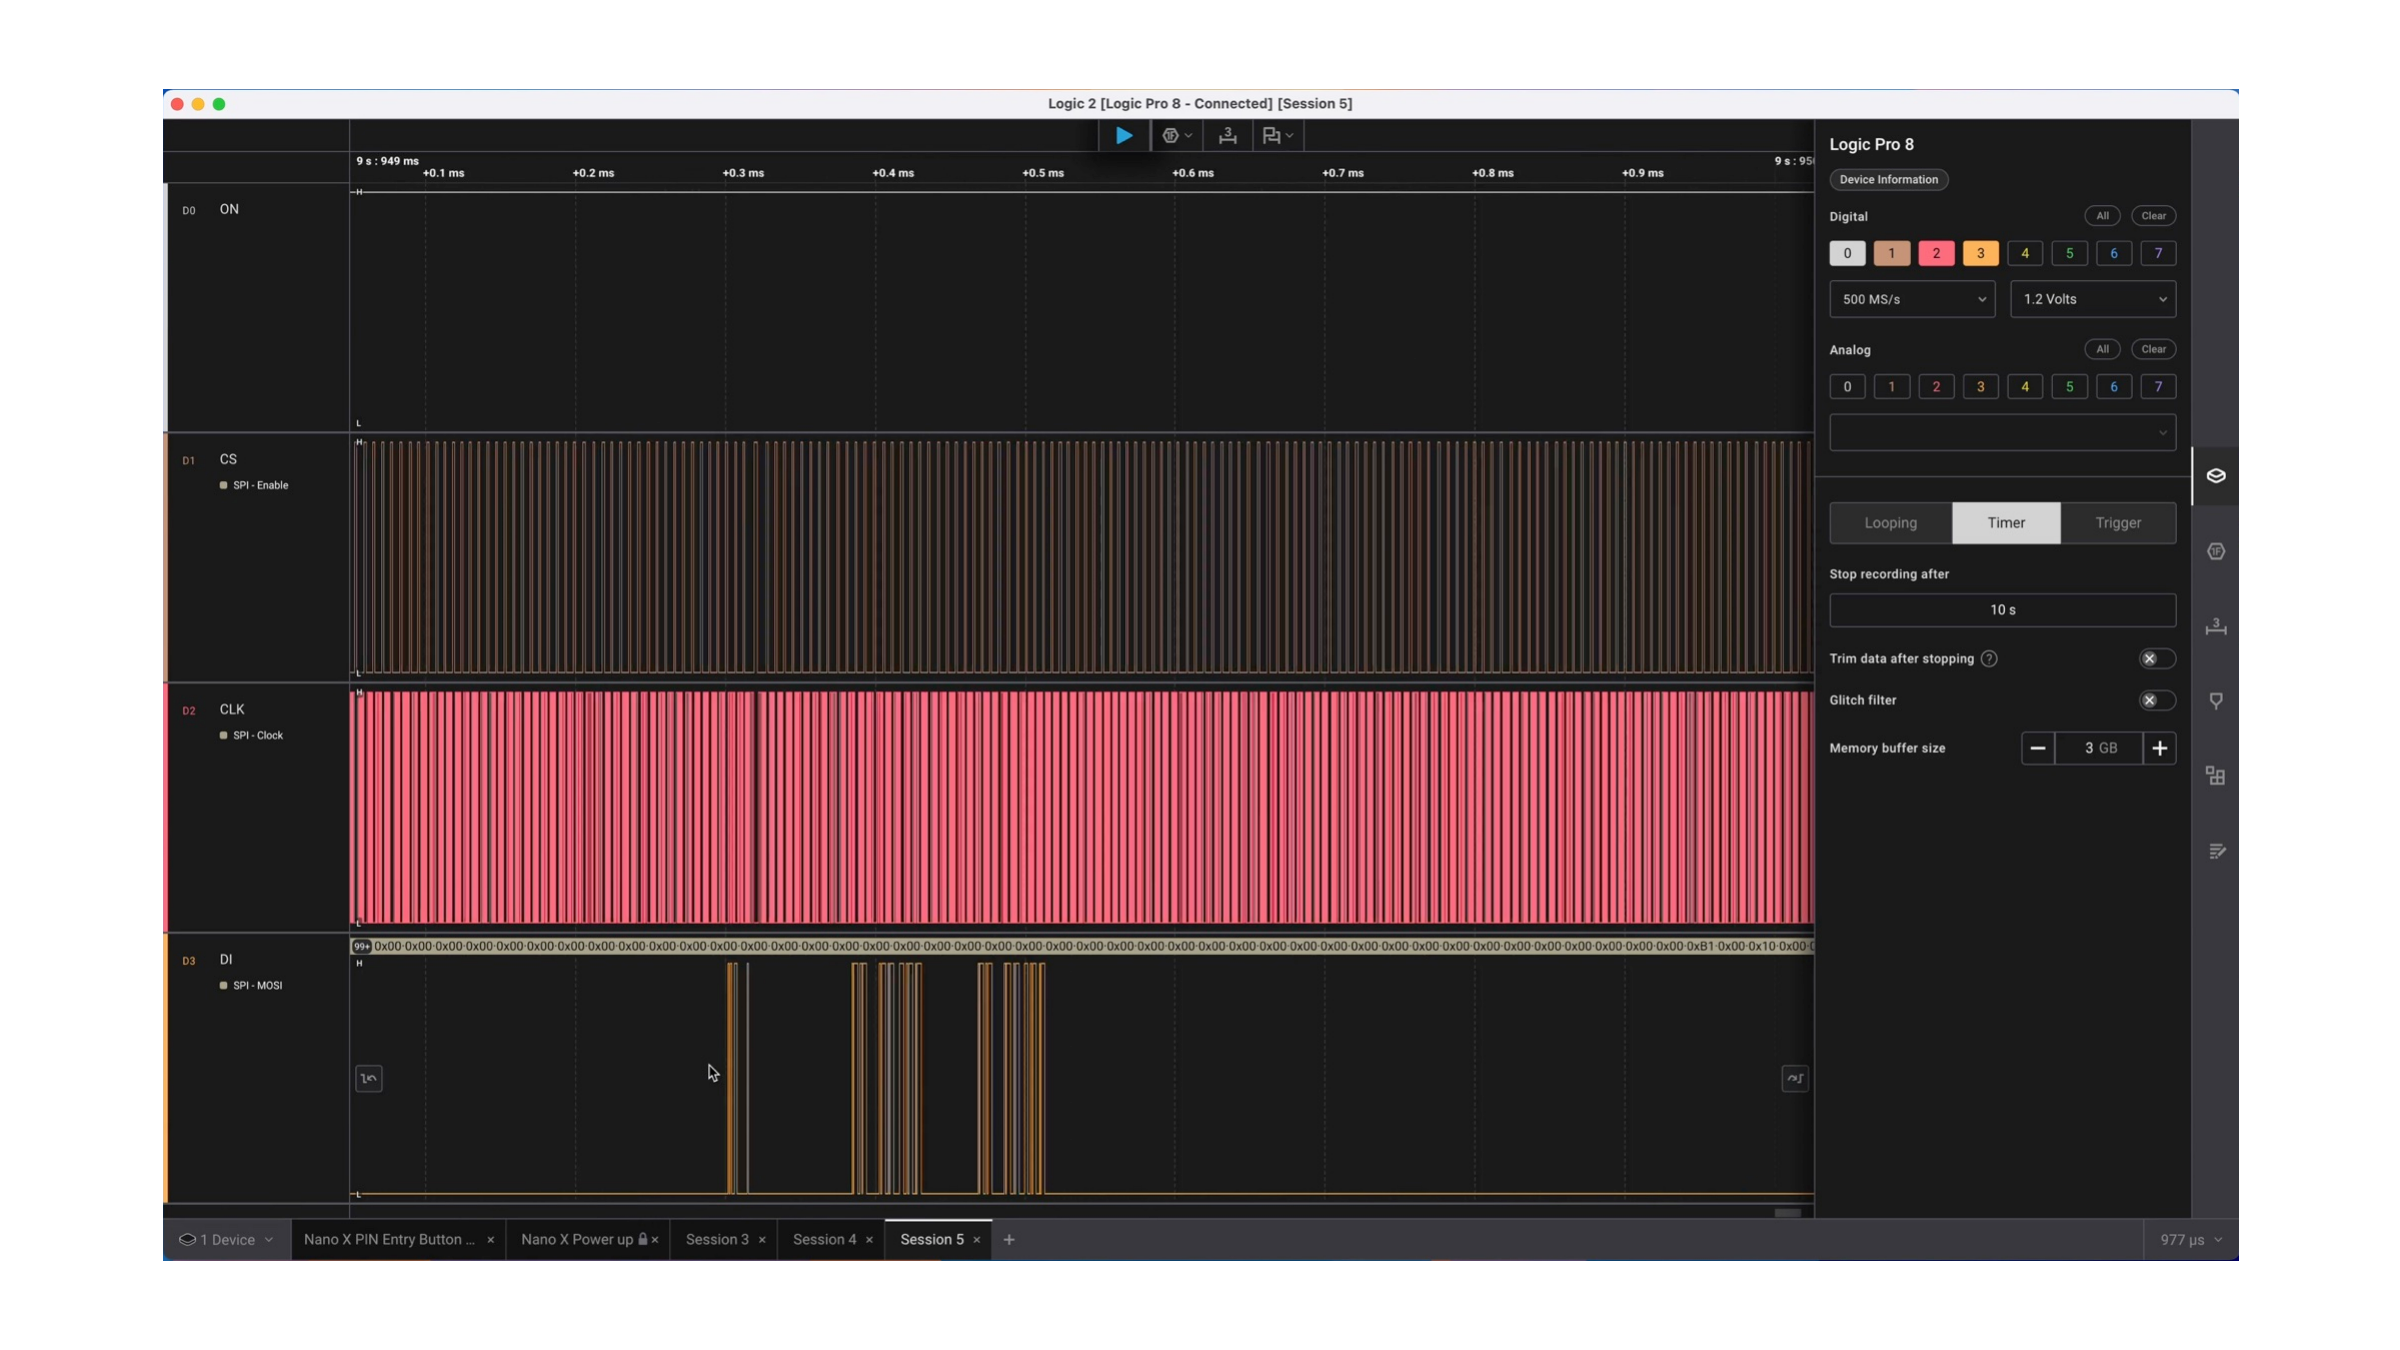Jump to next edge on DI channel
This screenshot has height=1350, width=2400.
click(x=1795, y=1078)
